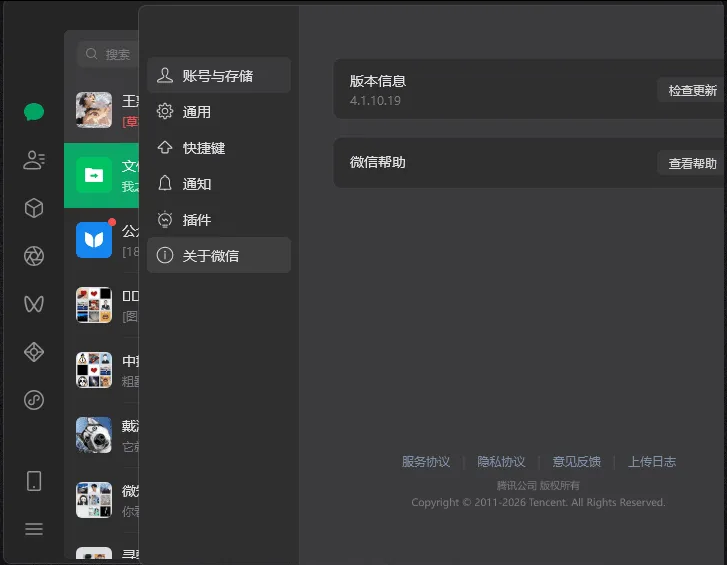
Task: Select 账号与存储 settings tab
Action: (x=219, y=75)
